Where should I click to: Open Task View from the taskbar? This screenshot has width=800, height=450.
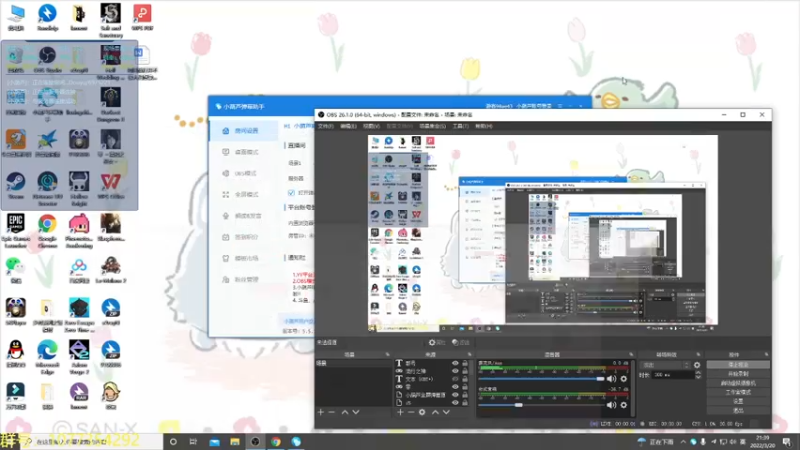point(193,442)
